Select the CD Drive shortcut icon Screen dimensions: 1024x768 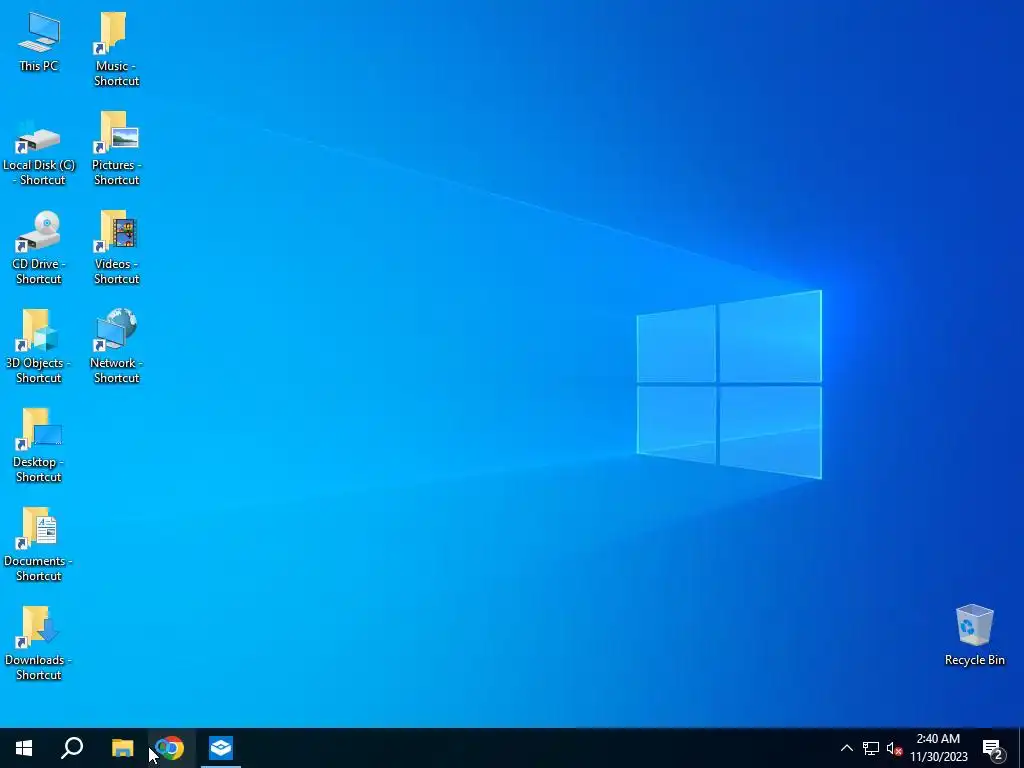39,248
